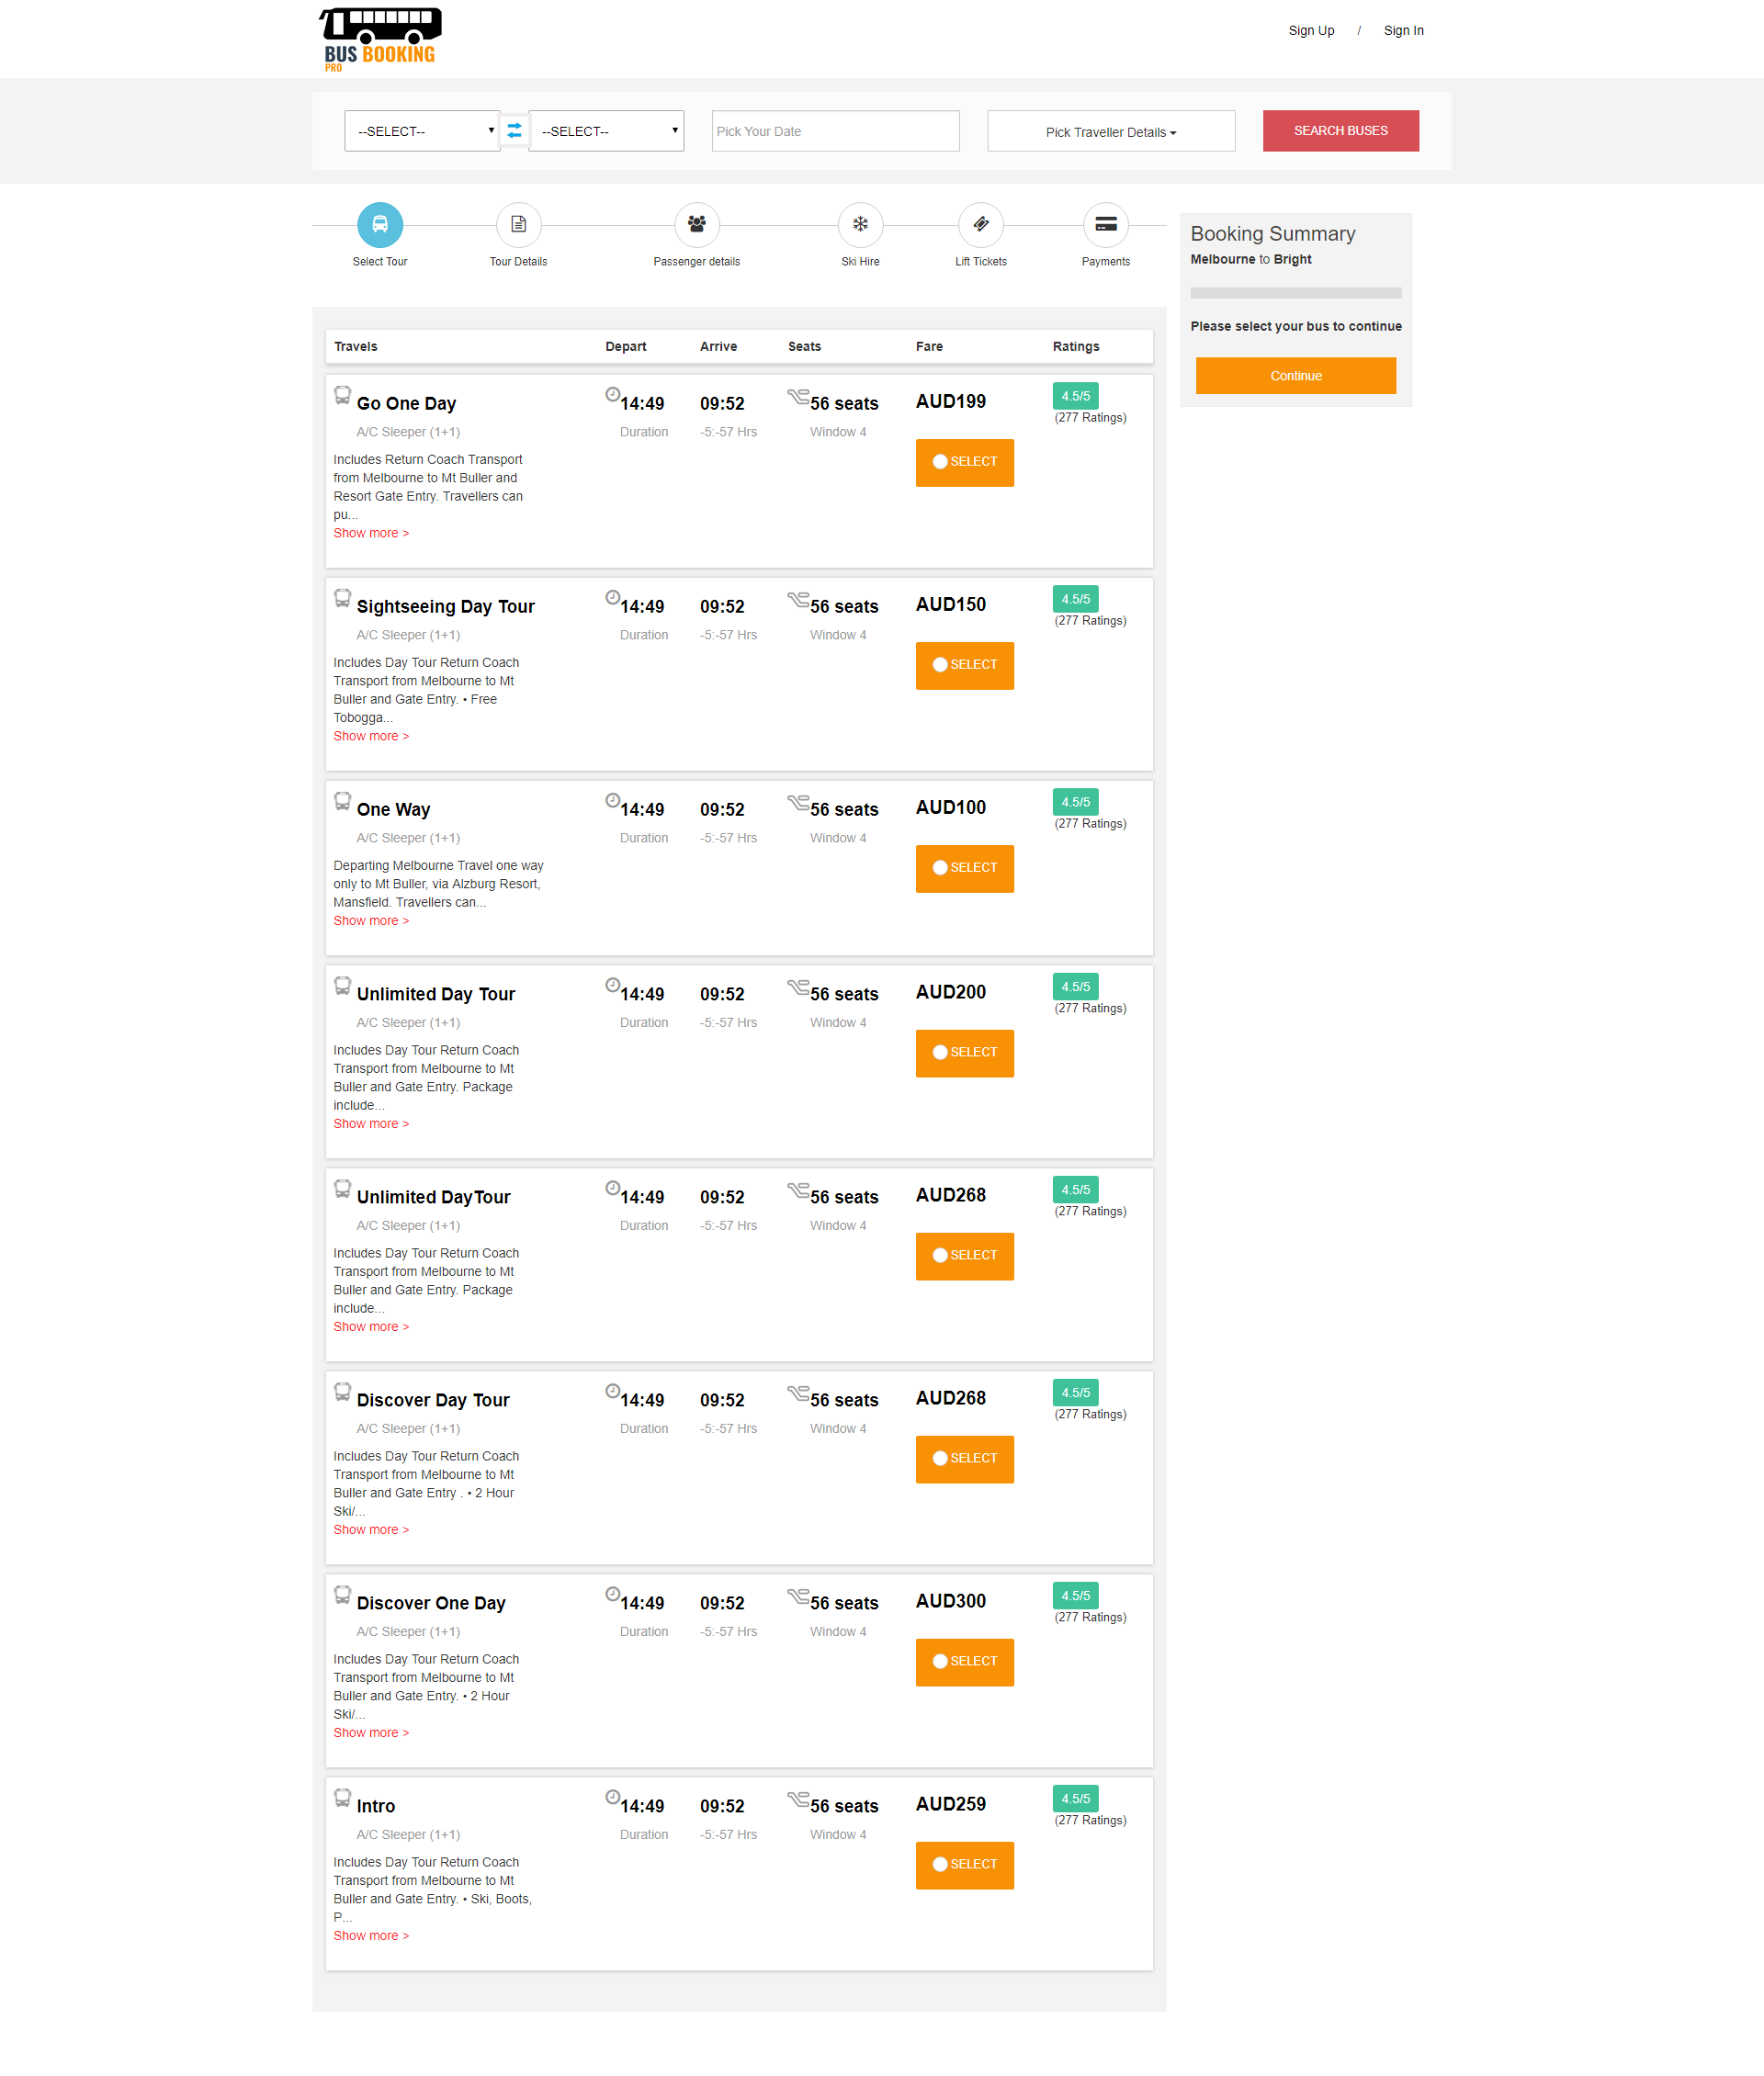
Task: Click the bus icon beside Go One Day
Action: pyautogui.click(x=343, y=396)
